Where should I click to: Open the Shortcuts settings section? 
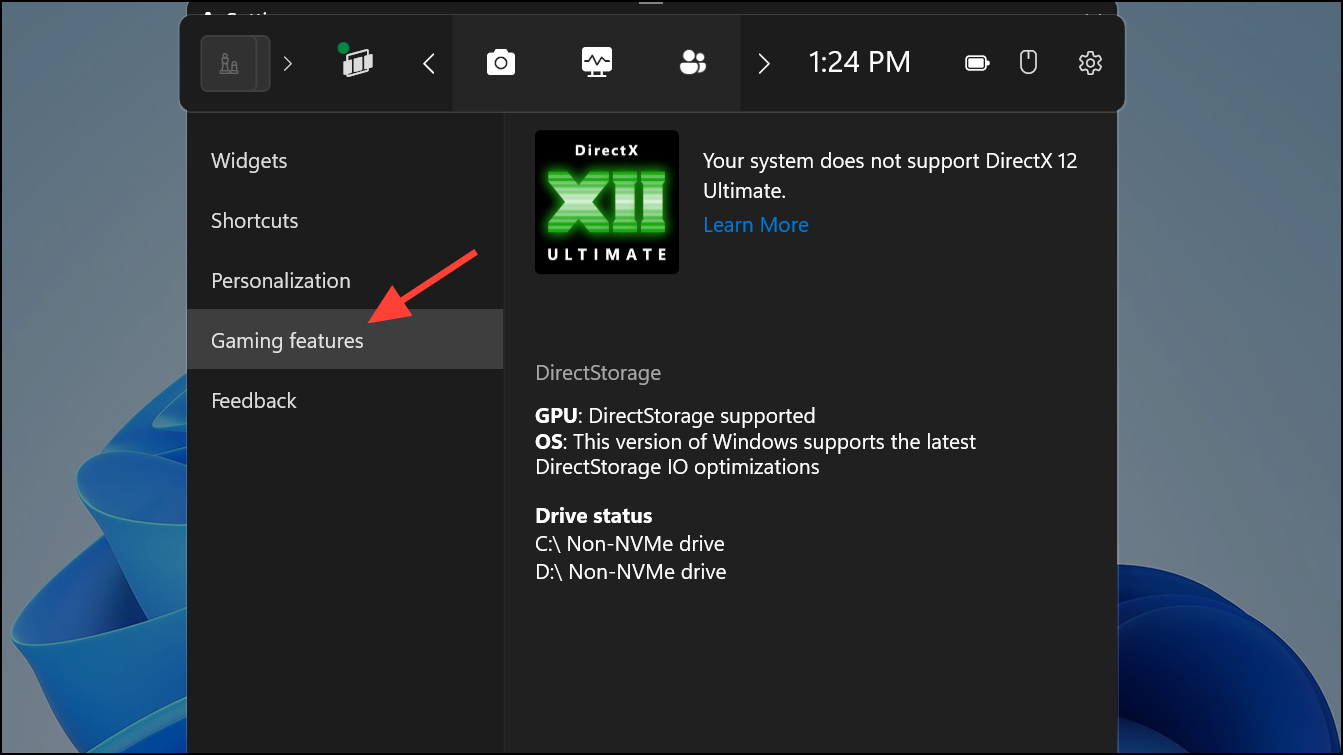coord(345,221)
